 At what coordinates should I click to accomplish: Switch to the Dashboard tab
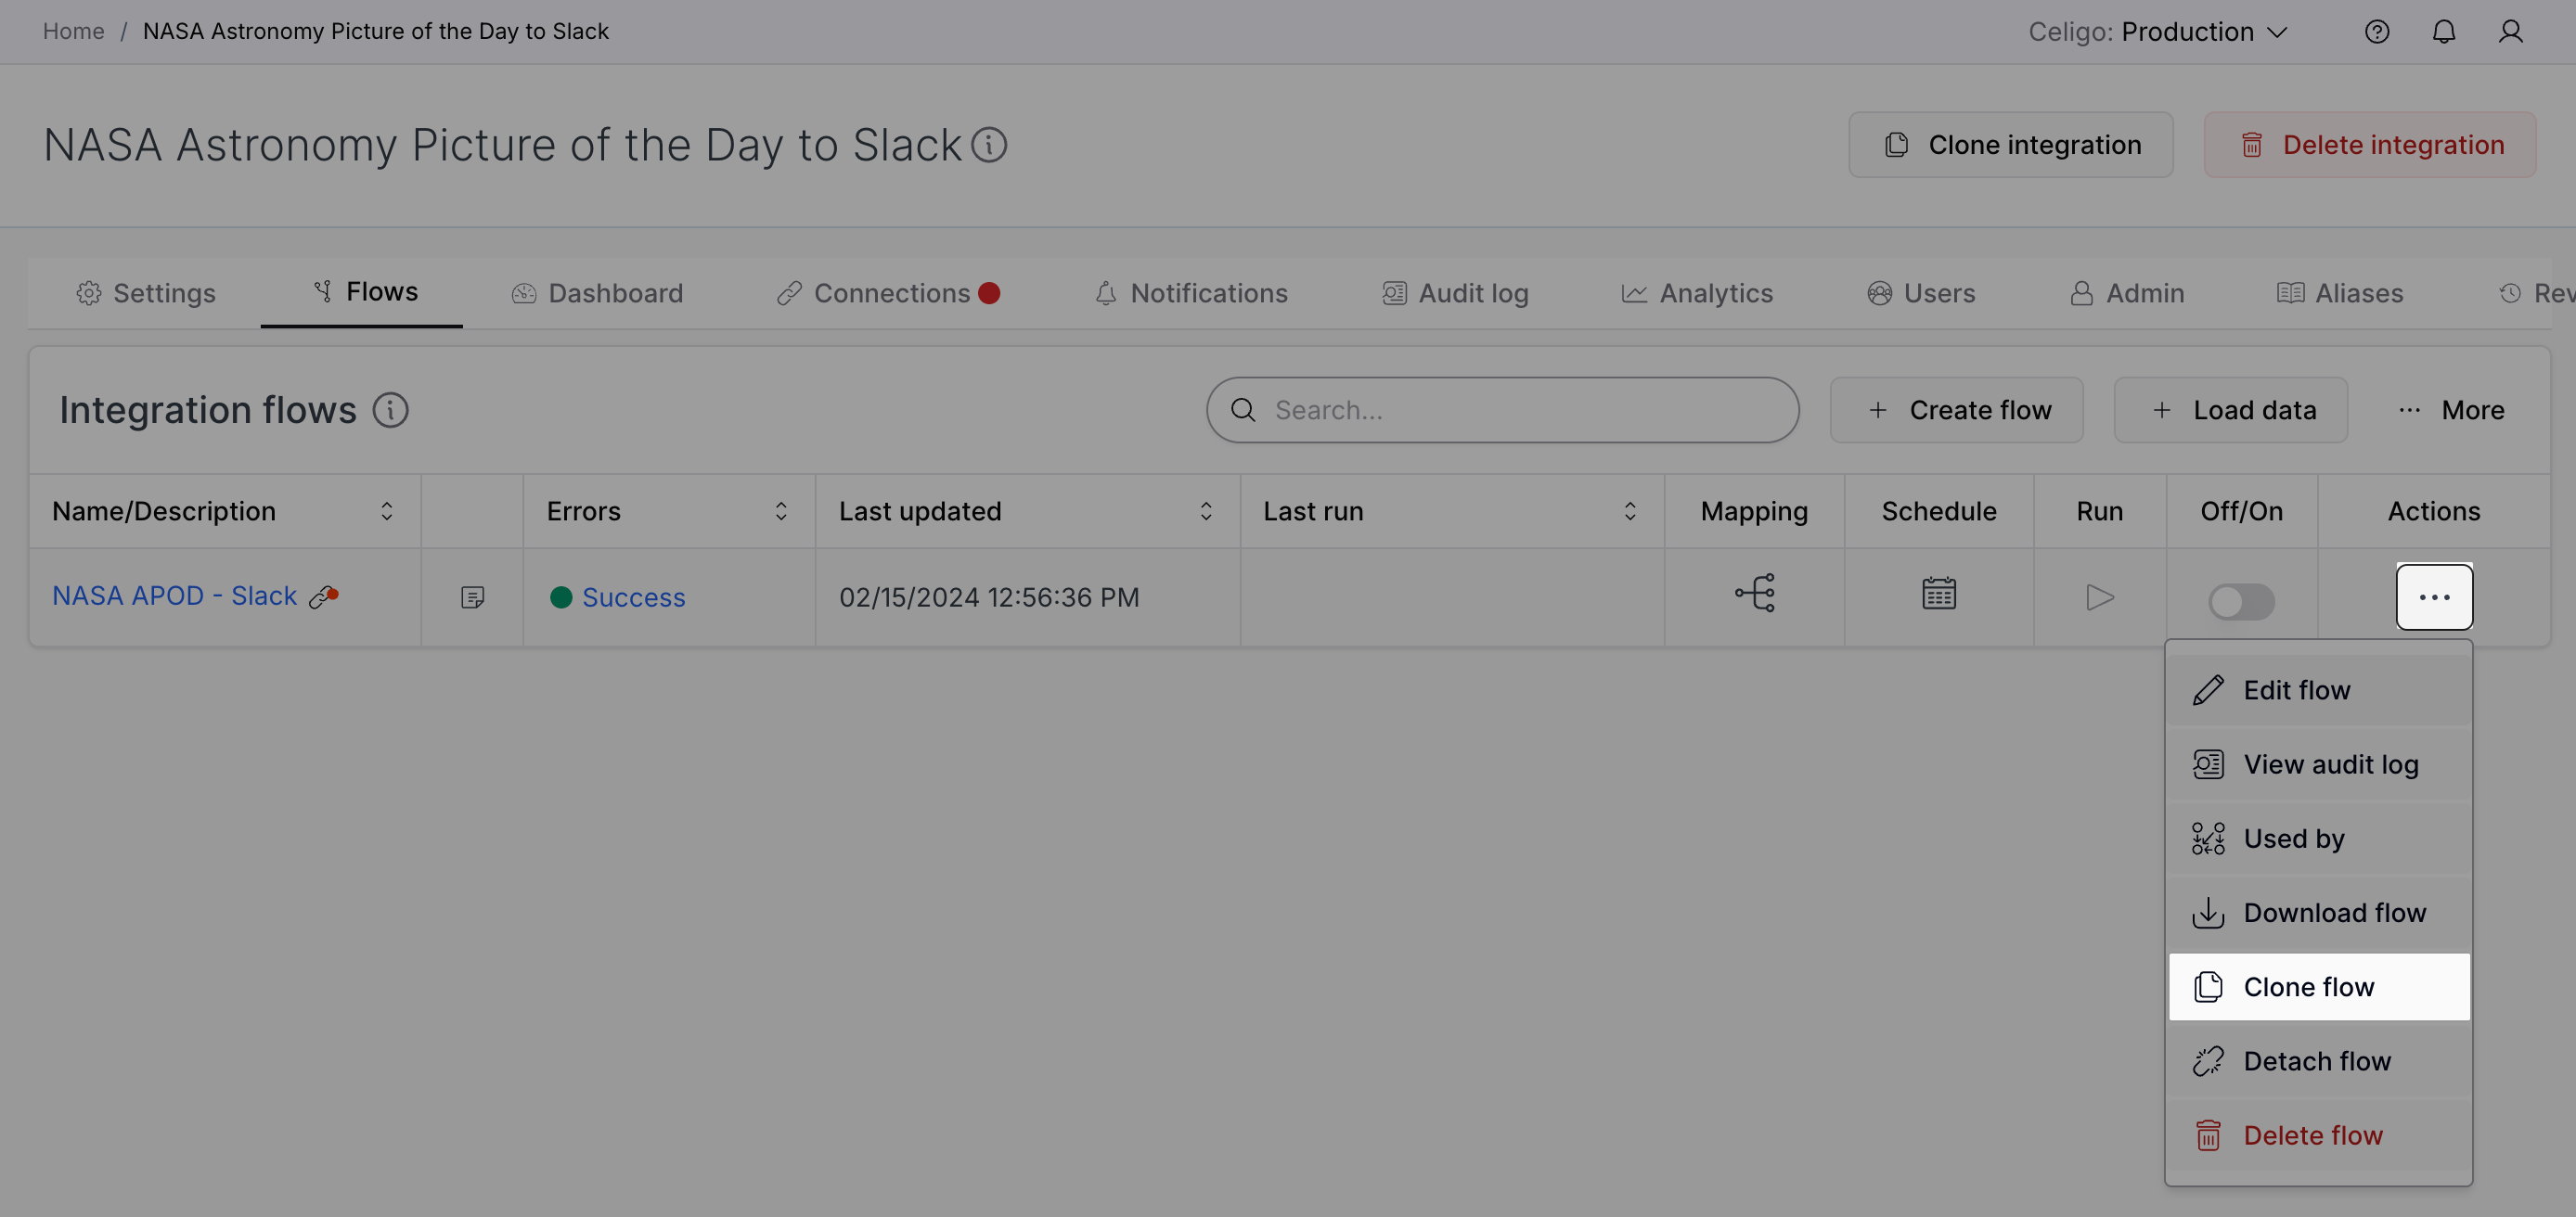point(597,293)
